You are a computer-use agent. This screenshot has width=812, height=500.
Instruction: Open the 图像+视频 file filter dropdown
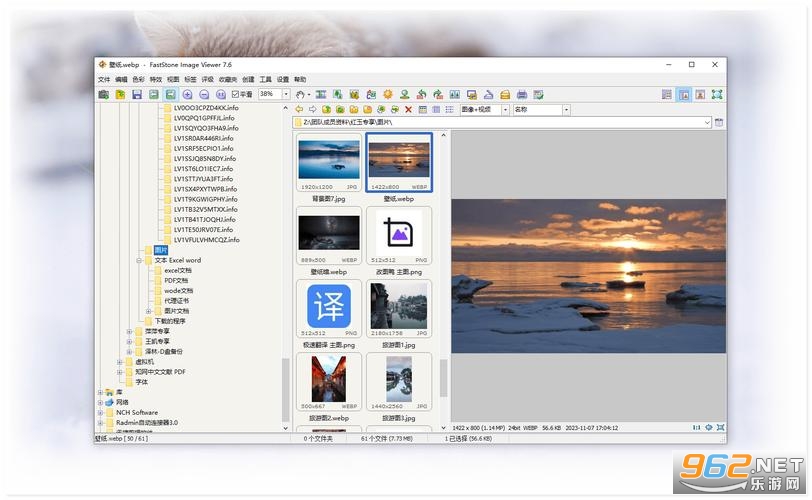coord(505,110)
